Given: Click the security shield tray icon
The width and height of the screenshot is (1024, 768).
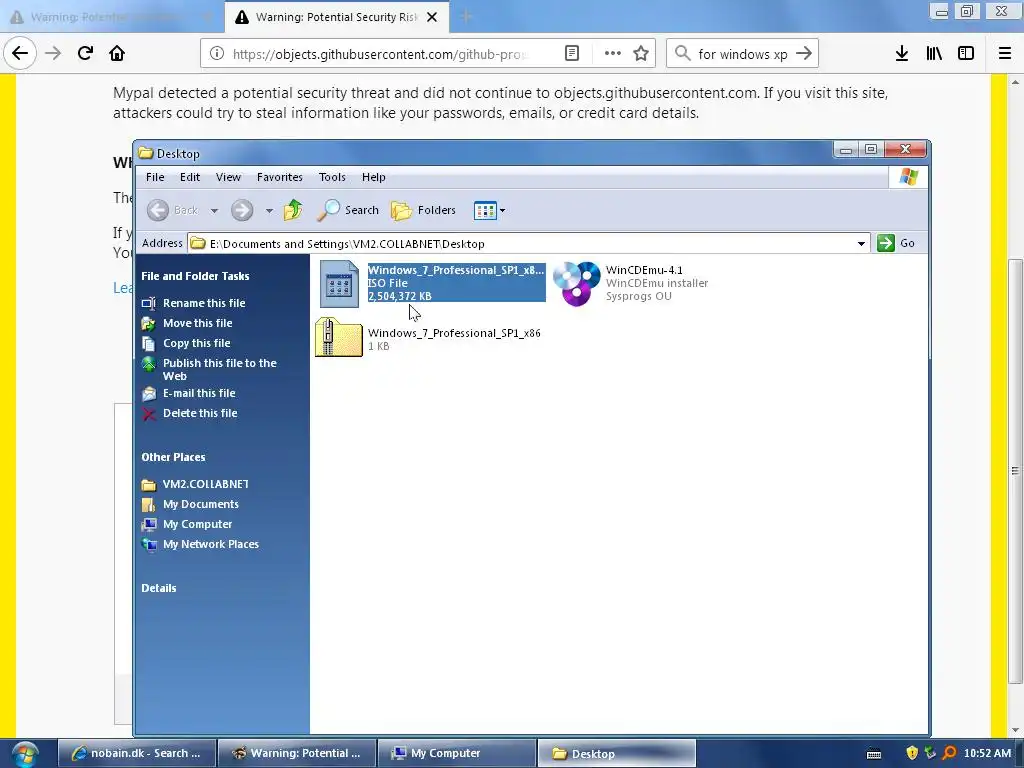Looking at the screenshot, I should (912, 754).
